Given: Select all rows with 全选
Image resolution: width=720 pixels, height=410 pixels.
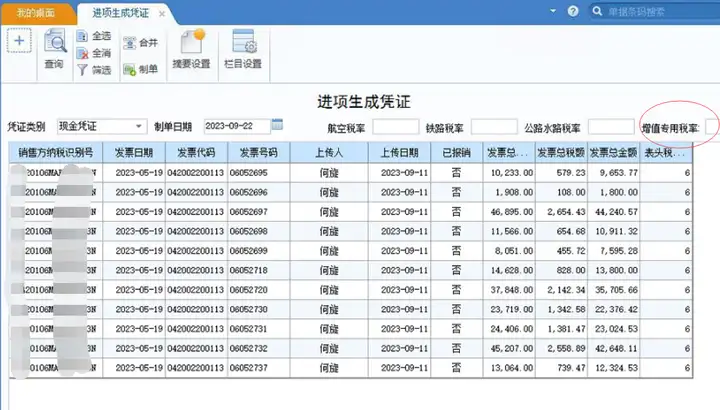Looking at the screenshot, I should pos(94,36).
